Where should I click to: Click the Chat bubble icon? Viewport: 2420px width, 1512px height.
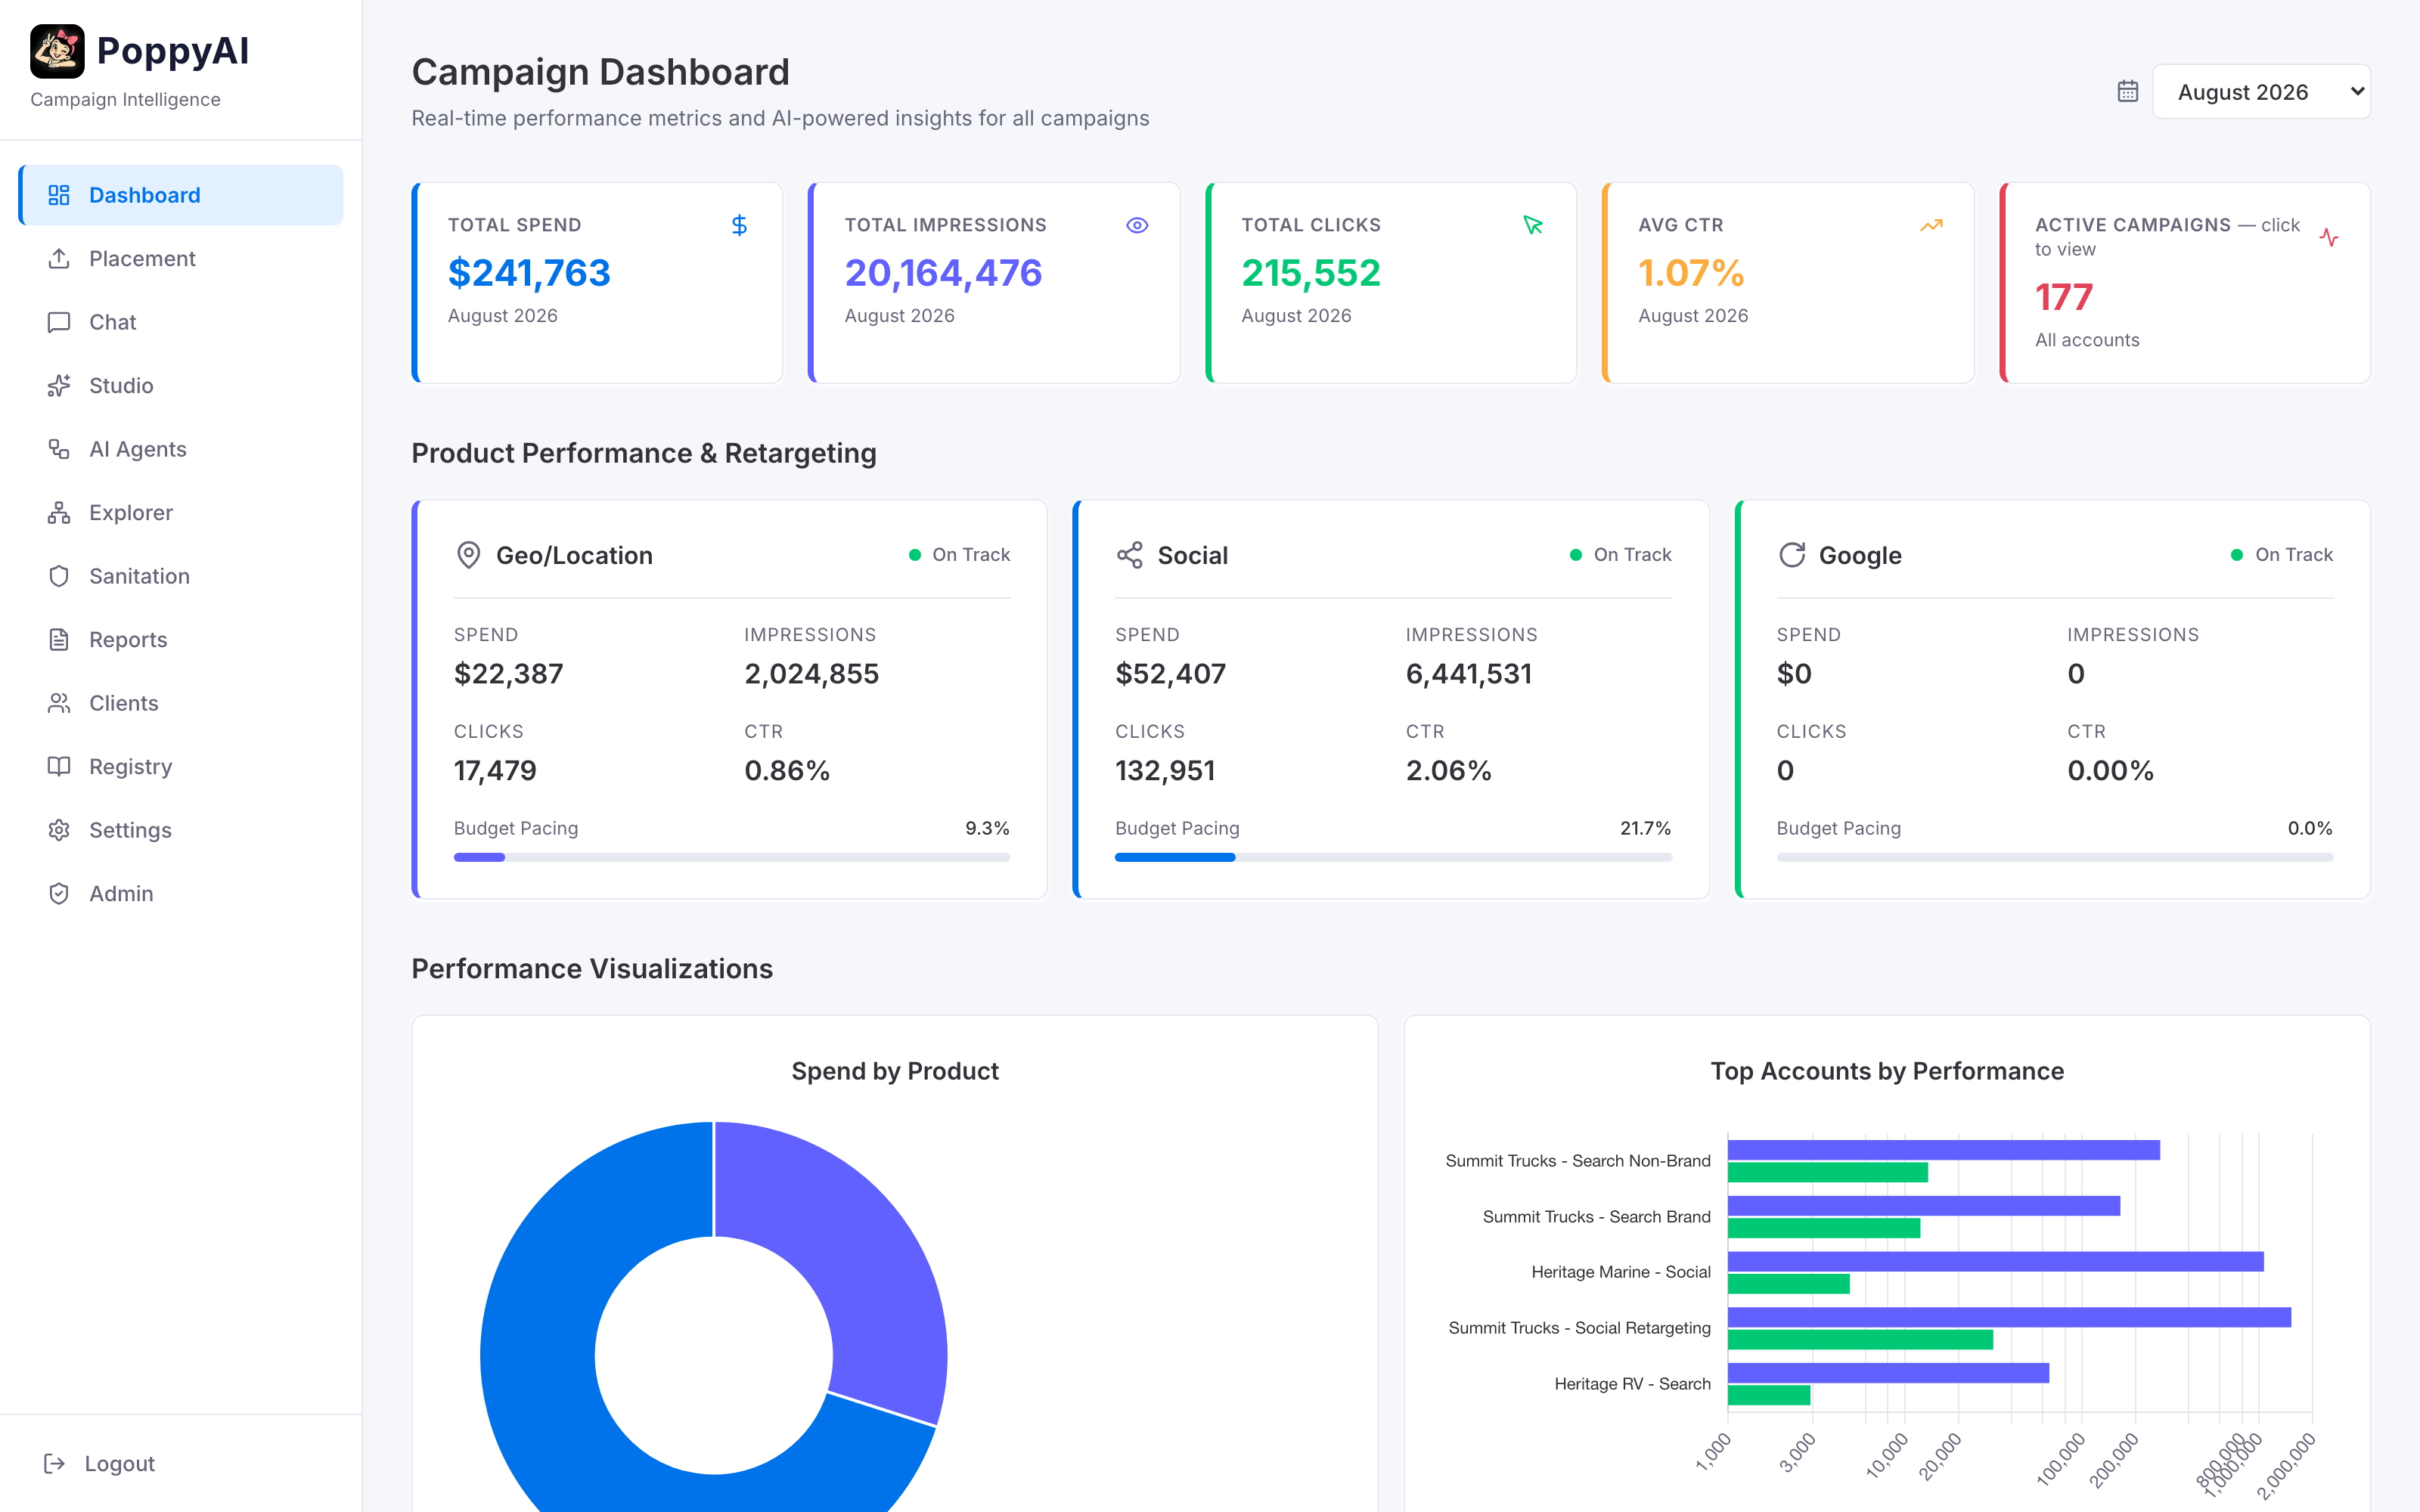click(59, 322)
